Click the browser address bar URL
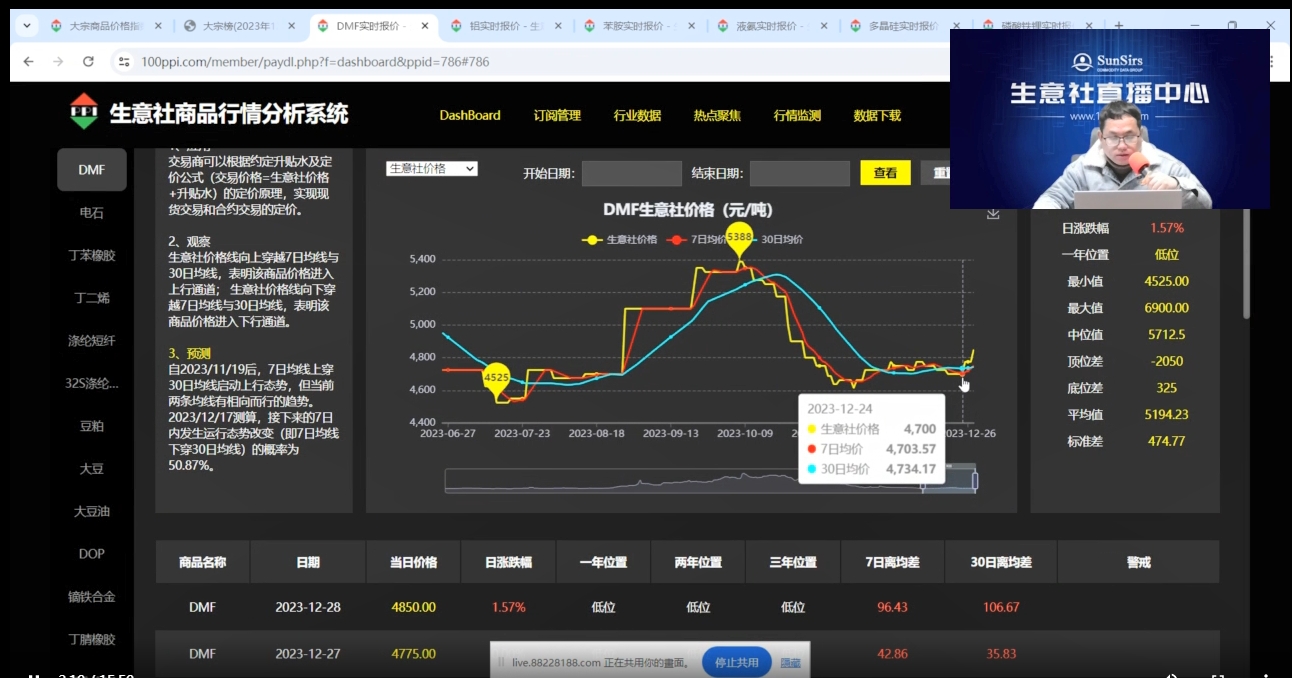The height and width of the screenshot is (678, 1292). pos(315,62)
